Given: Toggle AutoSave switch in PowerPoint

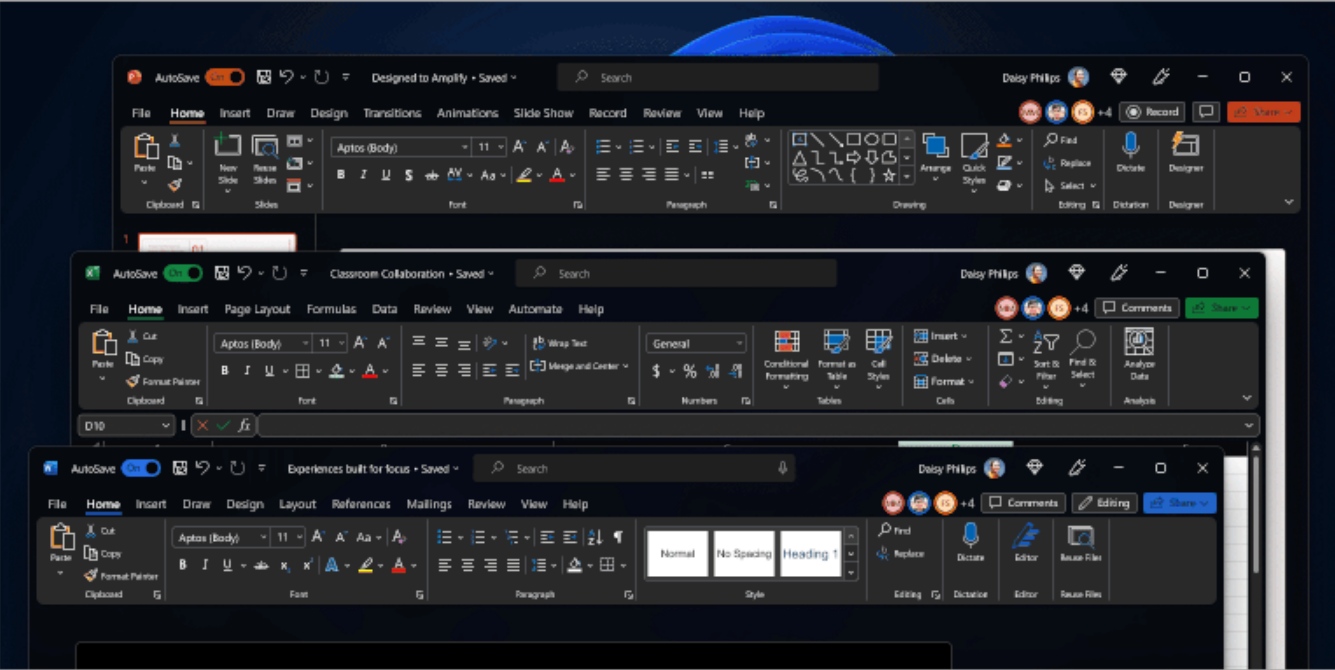Looking at the screenshot, I should [x=225, y=77].
